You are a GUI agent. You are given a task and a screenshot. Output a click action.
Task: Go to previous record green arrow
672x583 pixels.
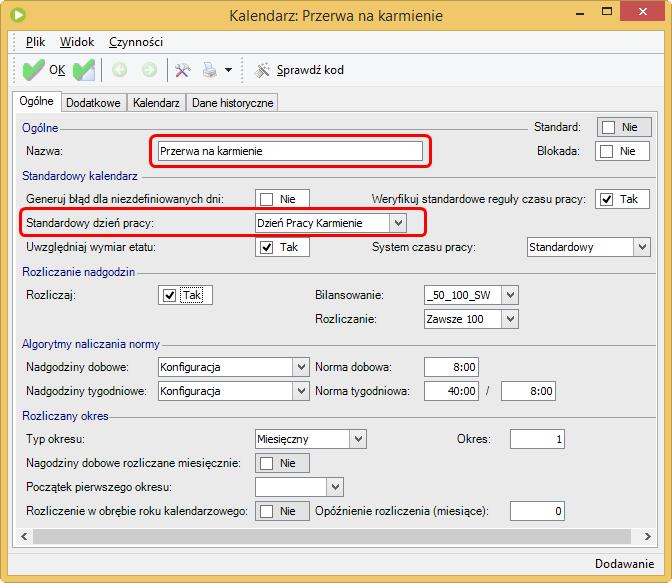(x=120, y=70)
